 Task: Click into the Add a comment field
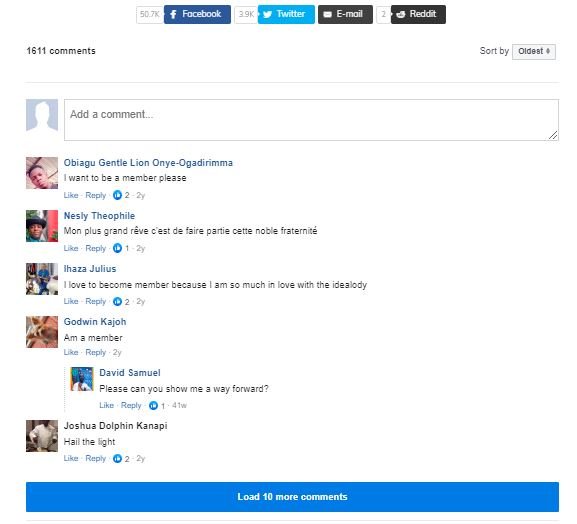point(311,120)
